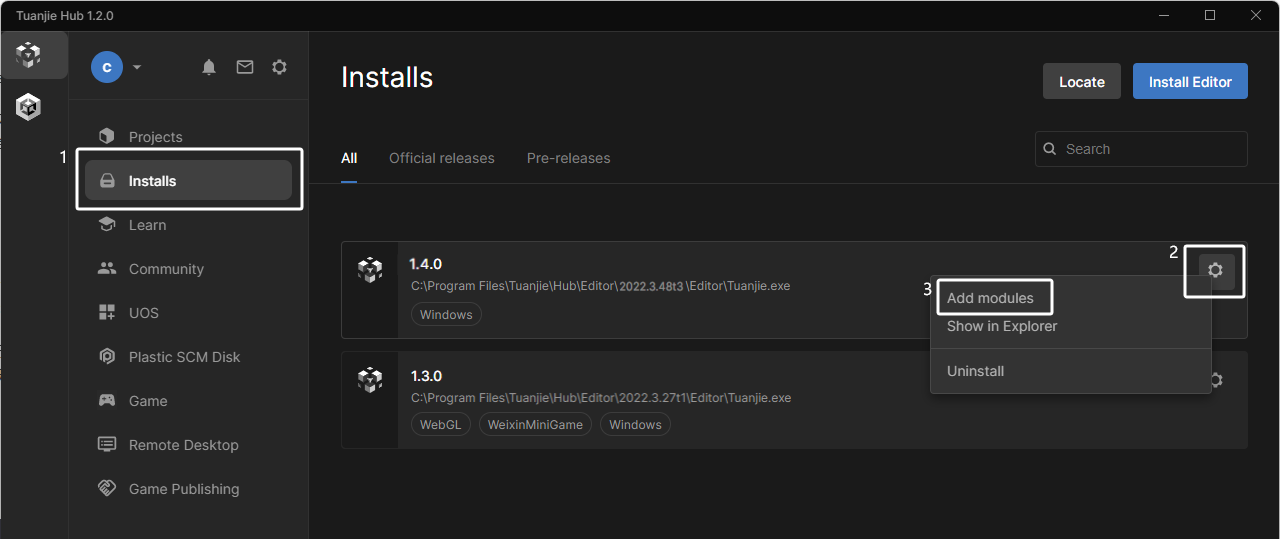Viewport: 1280px width, 539px height.
Task: Switch to Official releases tab
Action: [441, 158]
